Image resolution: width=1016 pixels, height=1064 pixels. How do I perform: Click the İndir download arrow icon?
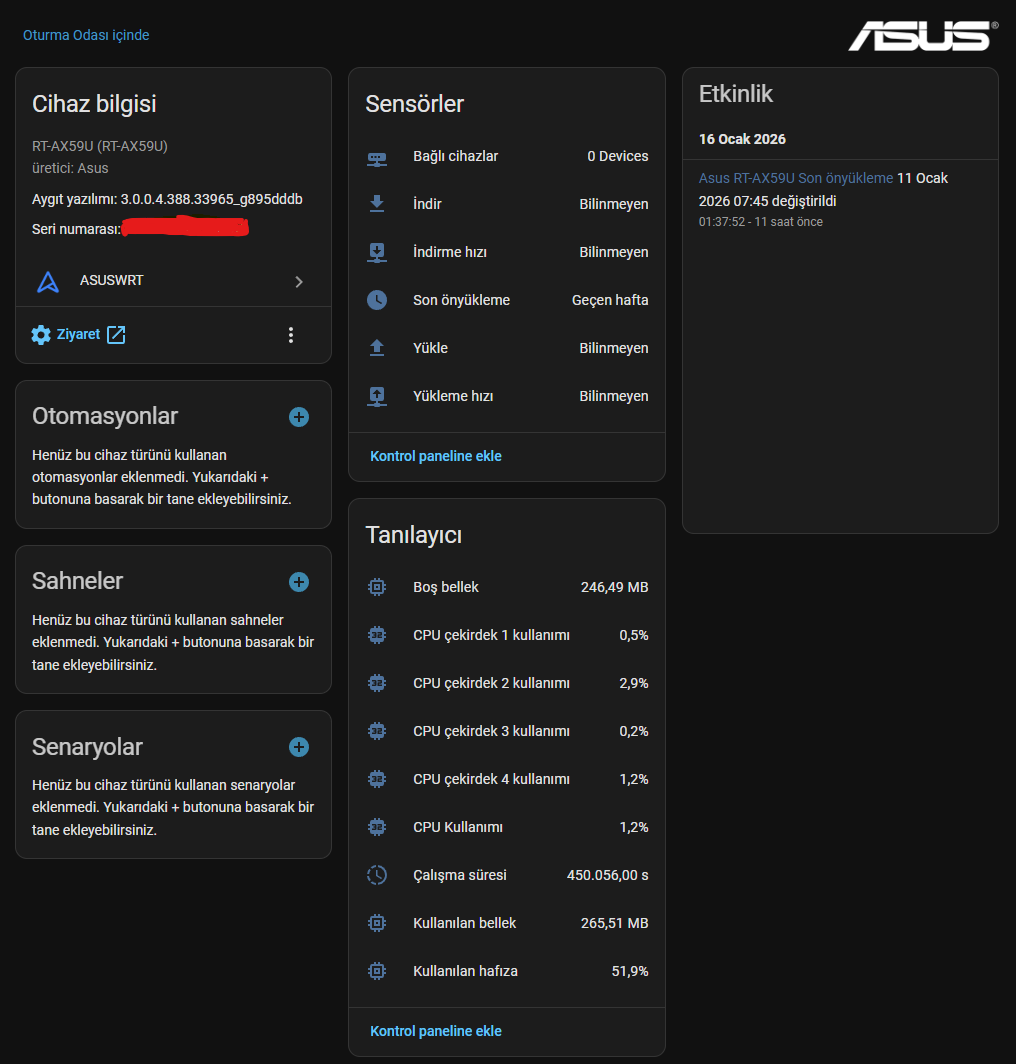[x=377, y=204]
